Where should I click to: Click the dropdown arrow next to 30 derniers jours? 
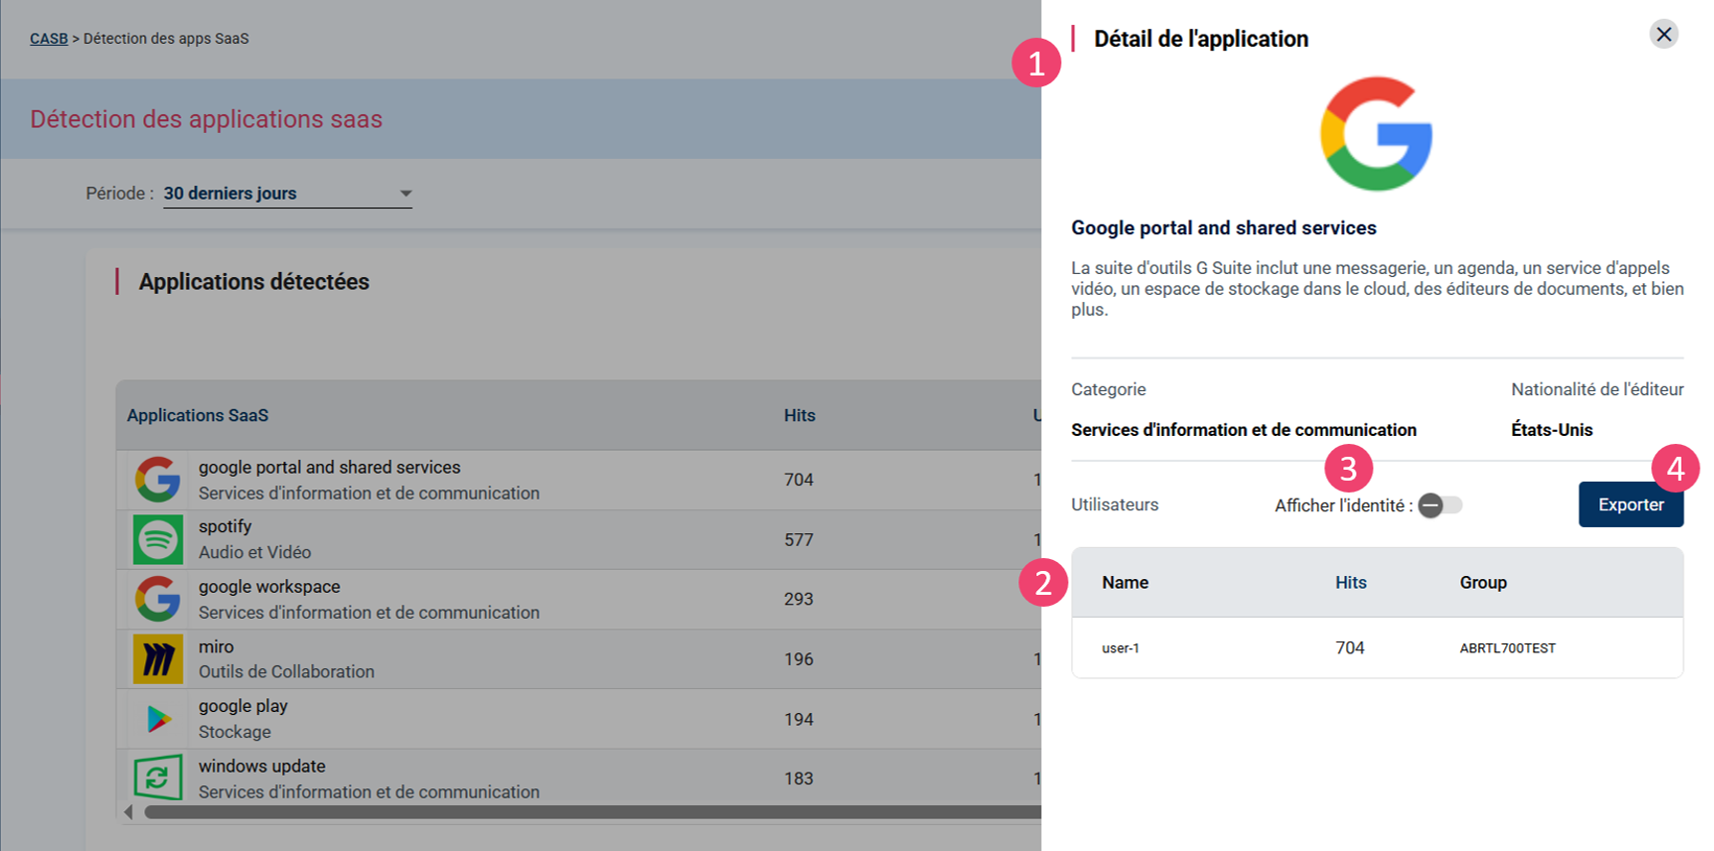point(405,194)
